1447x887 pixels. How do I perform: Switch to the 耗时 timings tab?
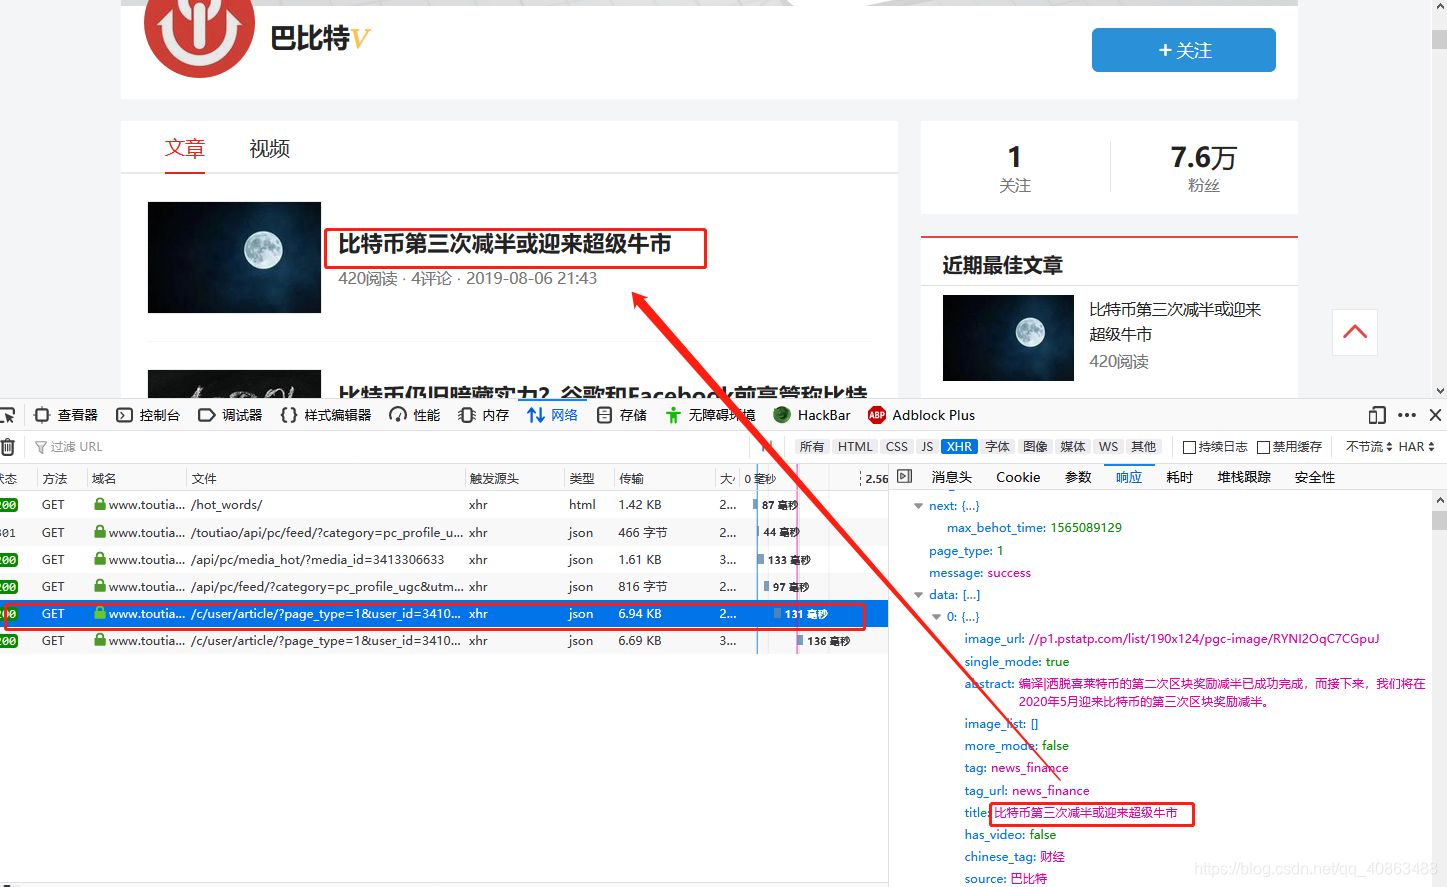(1180, 477)
